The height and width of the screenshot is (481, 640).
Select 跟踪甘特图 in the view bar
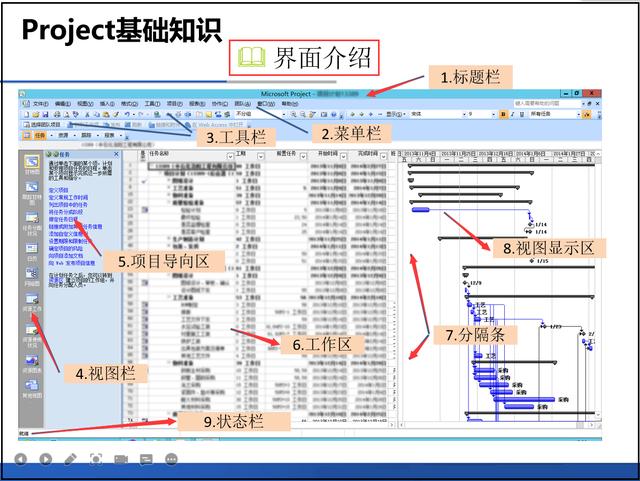pyautogui.click(x=32, y=193)
